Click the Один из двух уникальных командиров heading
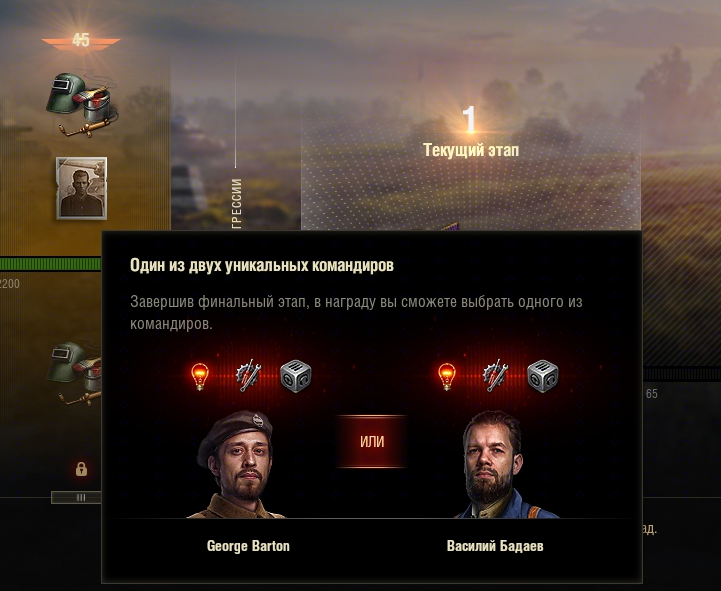This screenshot has height=591, width=721. click(262, 265)
